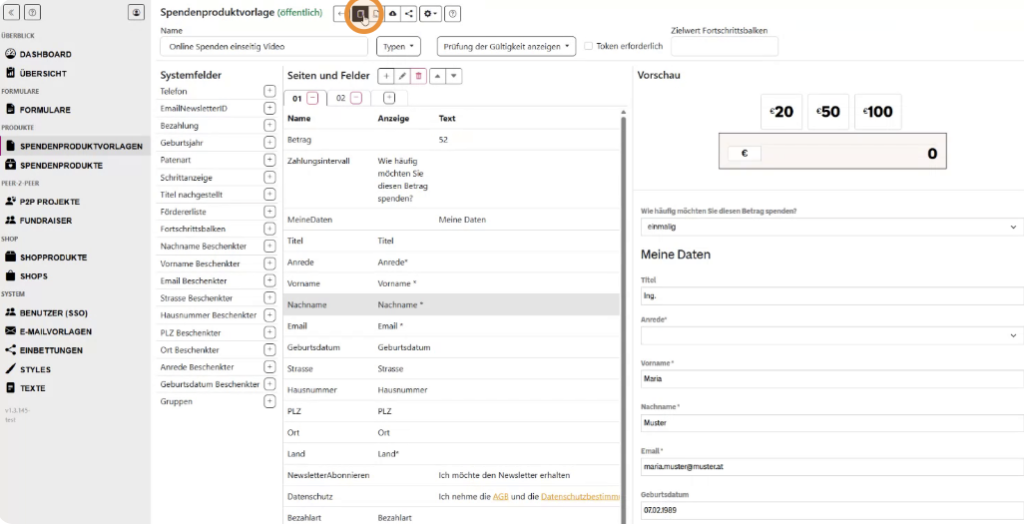Click the Email field with maria.muster@muster.at
This screenshot has width=1024, height=525.
[x=832, y=467]
